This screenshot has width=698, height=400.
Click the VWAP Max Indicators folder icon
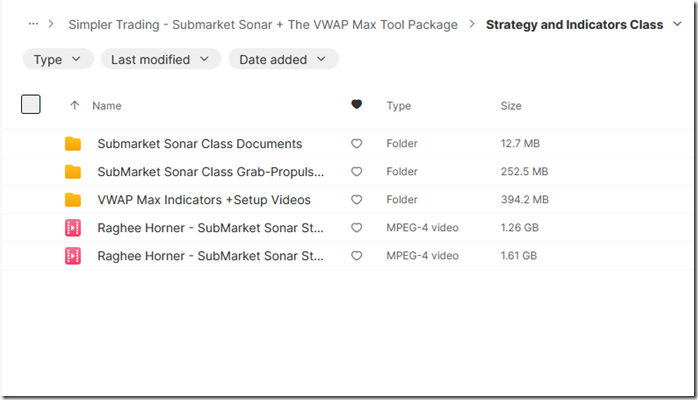point(73,200)
